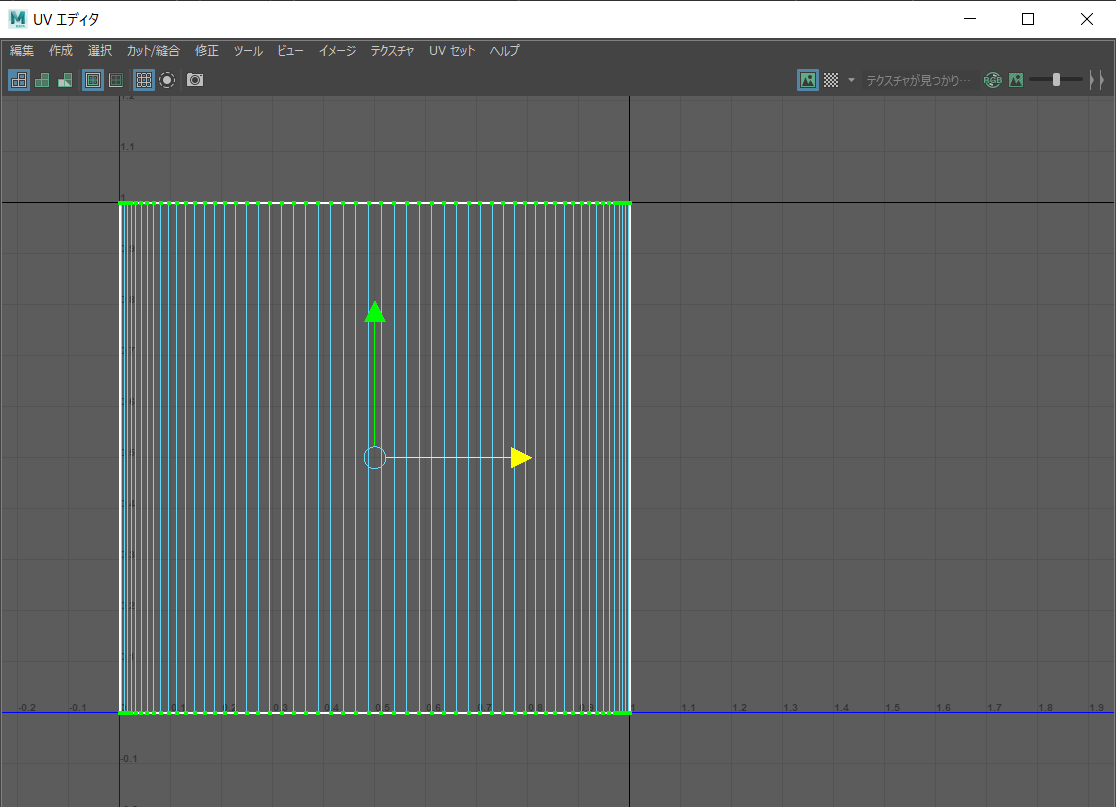Toggle the checker pattern texture icon
The width and height of the screenshot is (1116, 807).
coord(831,80)
